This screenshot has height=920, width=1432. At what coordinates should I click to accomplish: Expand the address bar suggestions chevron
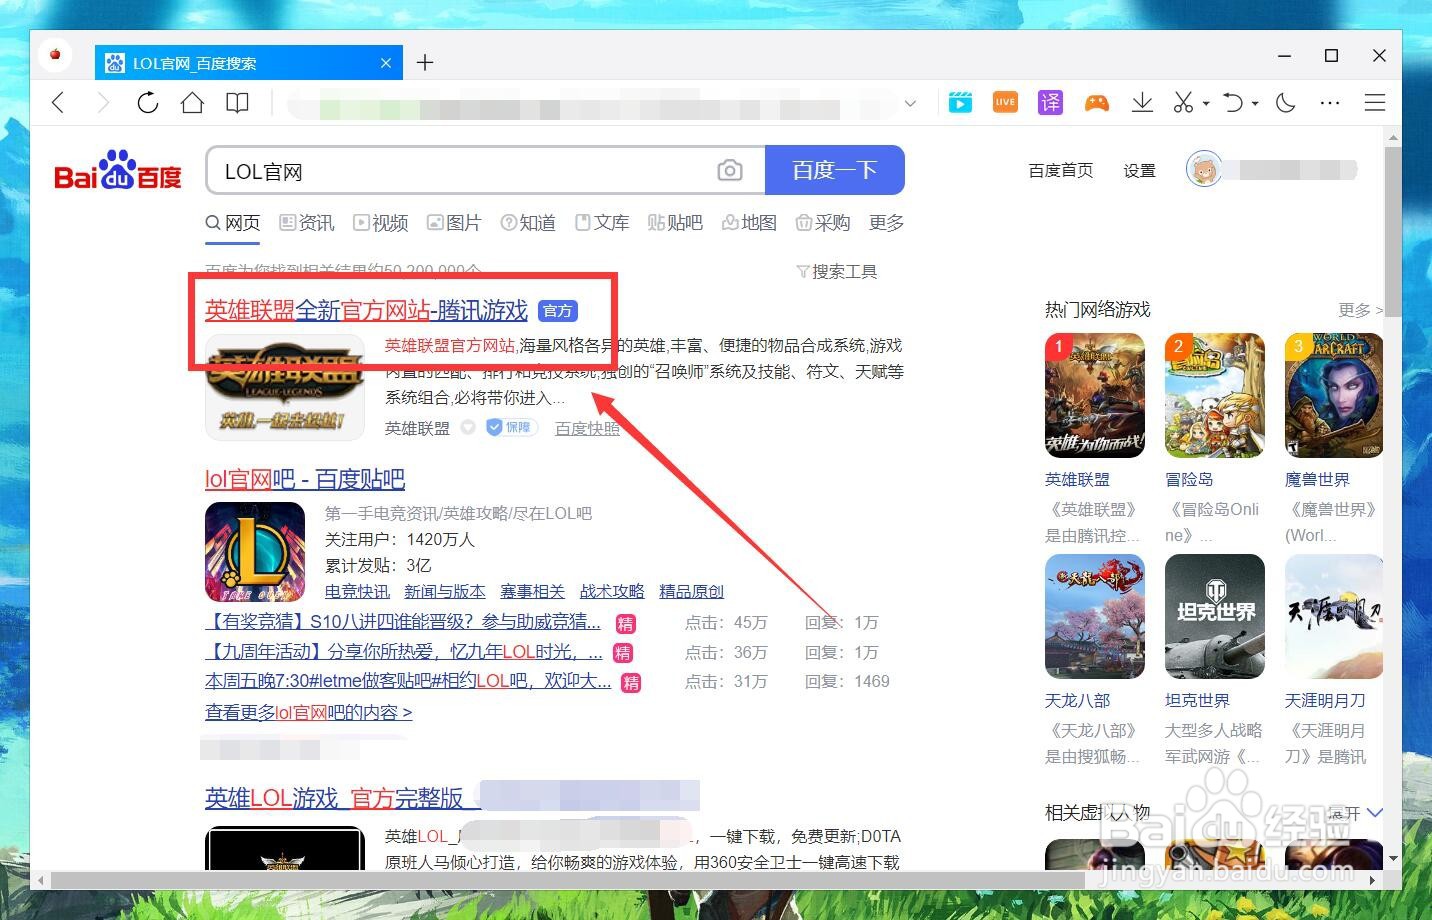910,102
